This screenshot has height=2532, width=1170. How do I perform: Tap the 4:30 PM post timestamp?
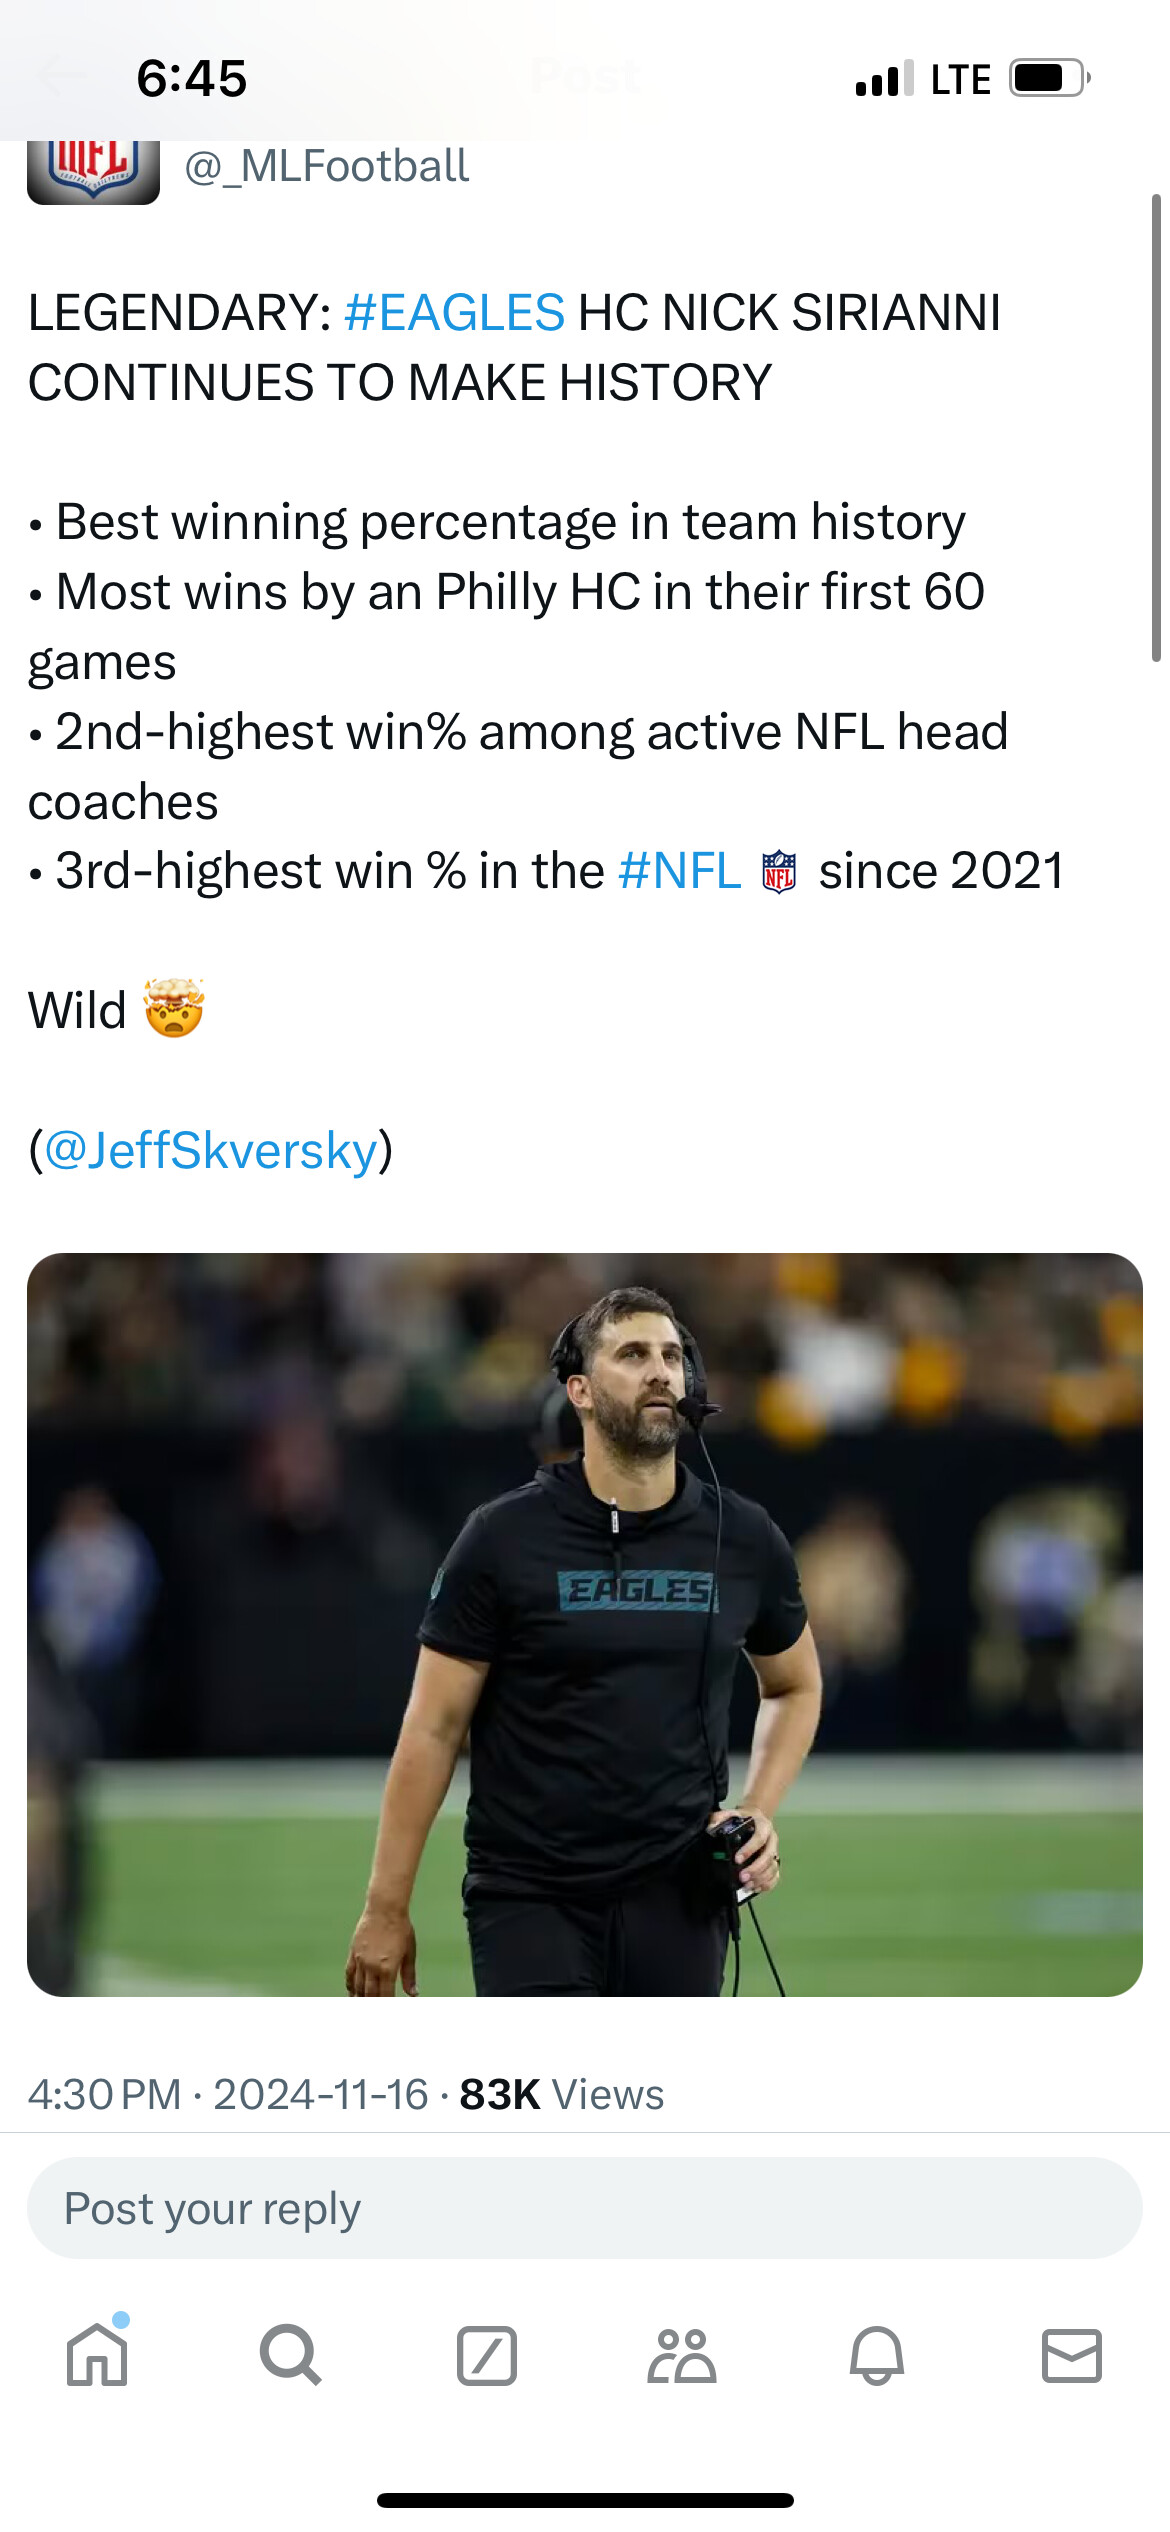point(104,2095)
